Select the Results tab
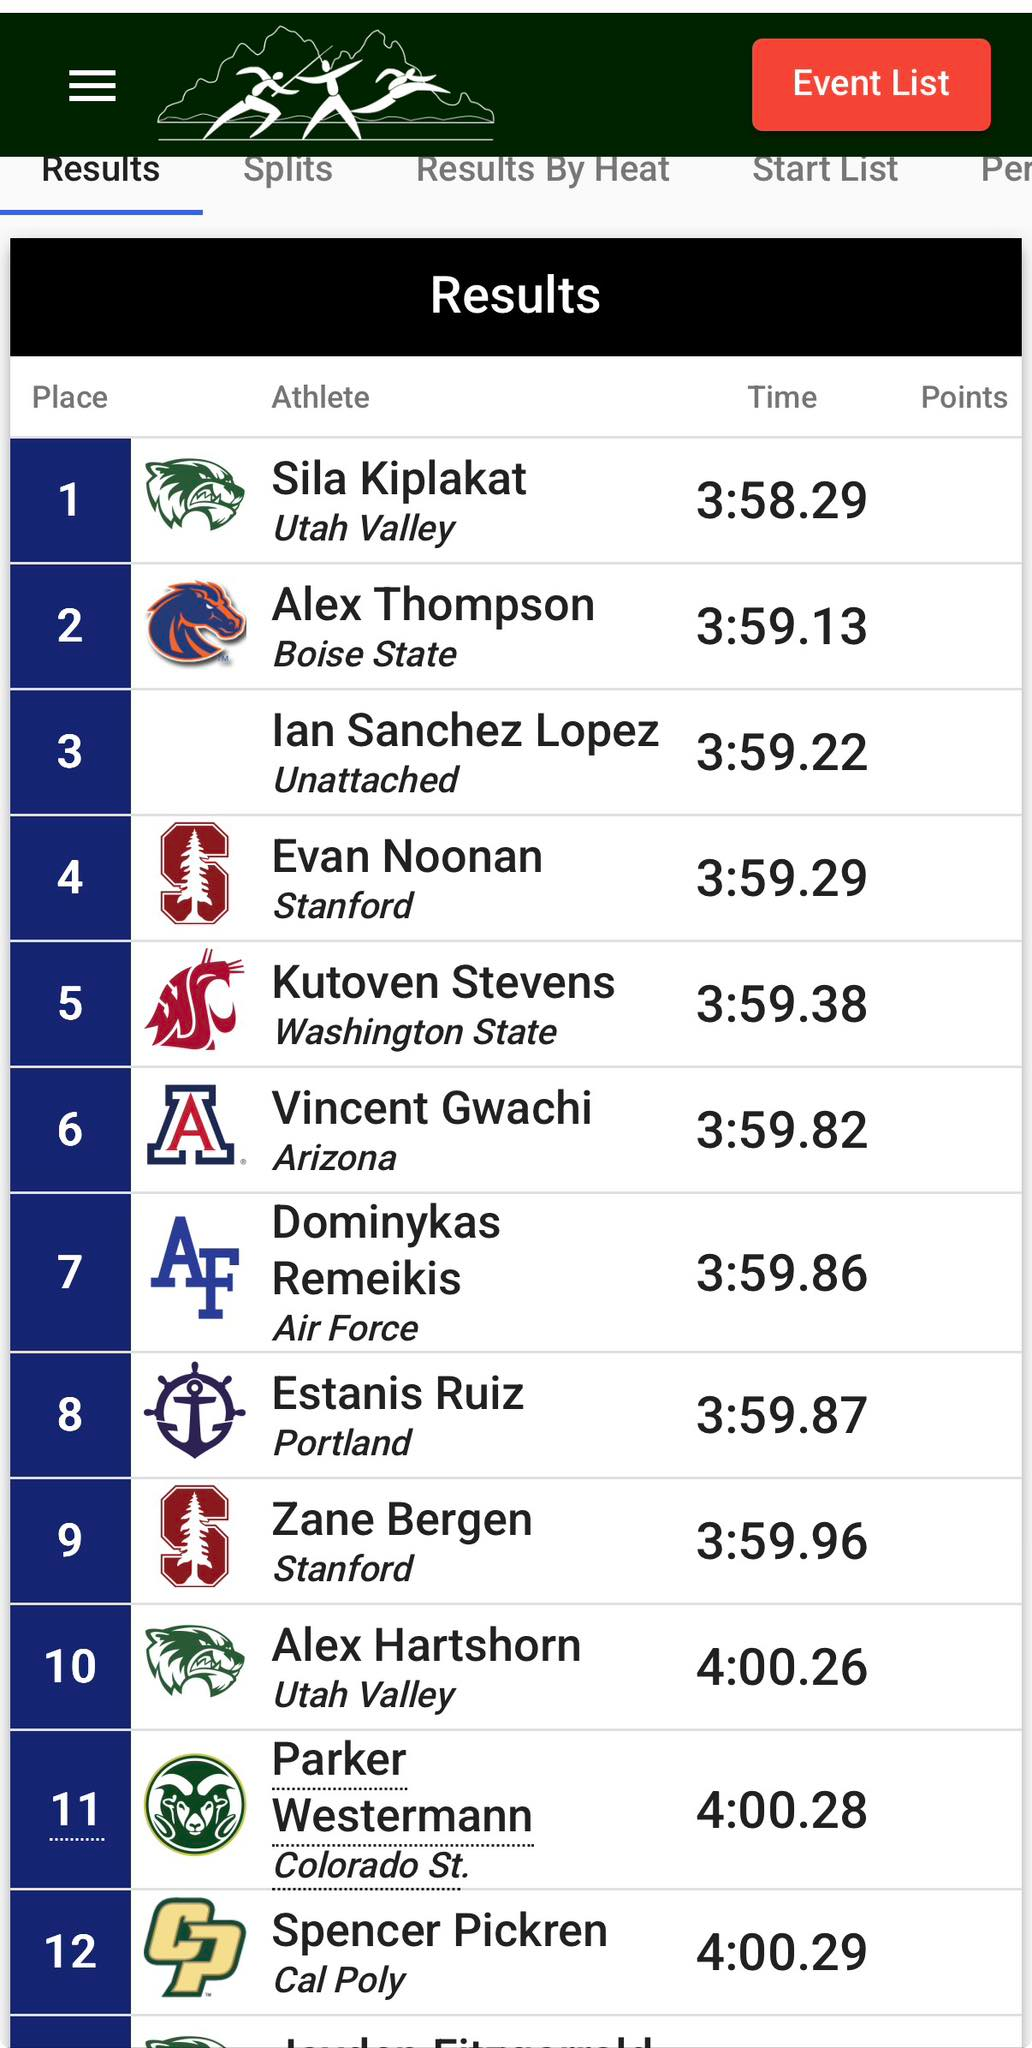Viewport: 1032px width, 2048px height. (101, 170)
